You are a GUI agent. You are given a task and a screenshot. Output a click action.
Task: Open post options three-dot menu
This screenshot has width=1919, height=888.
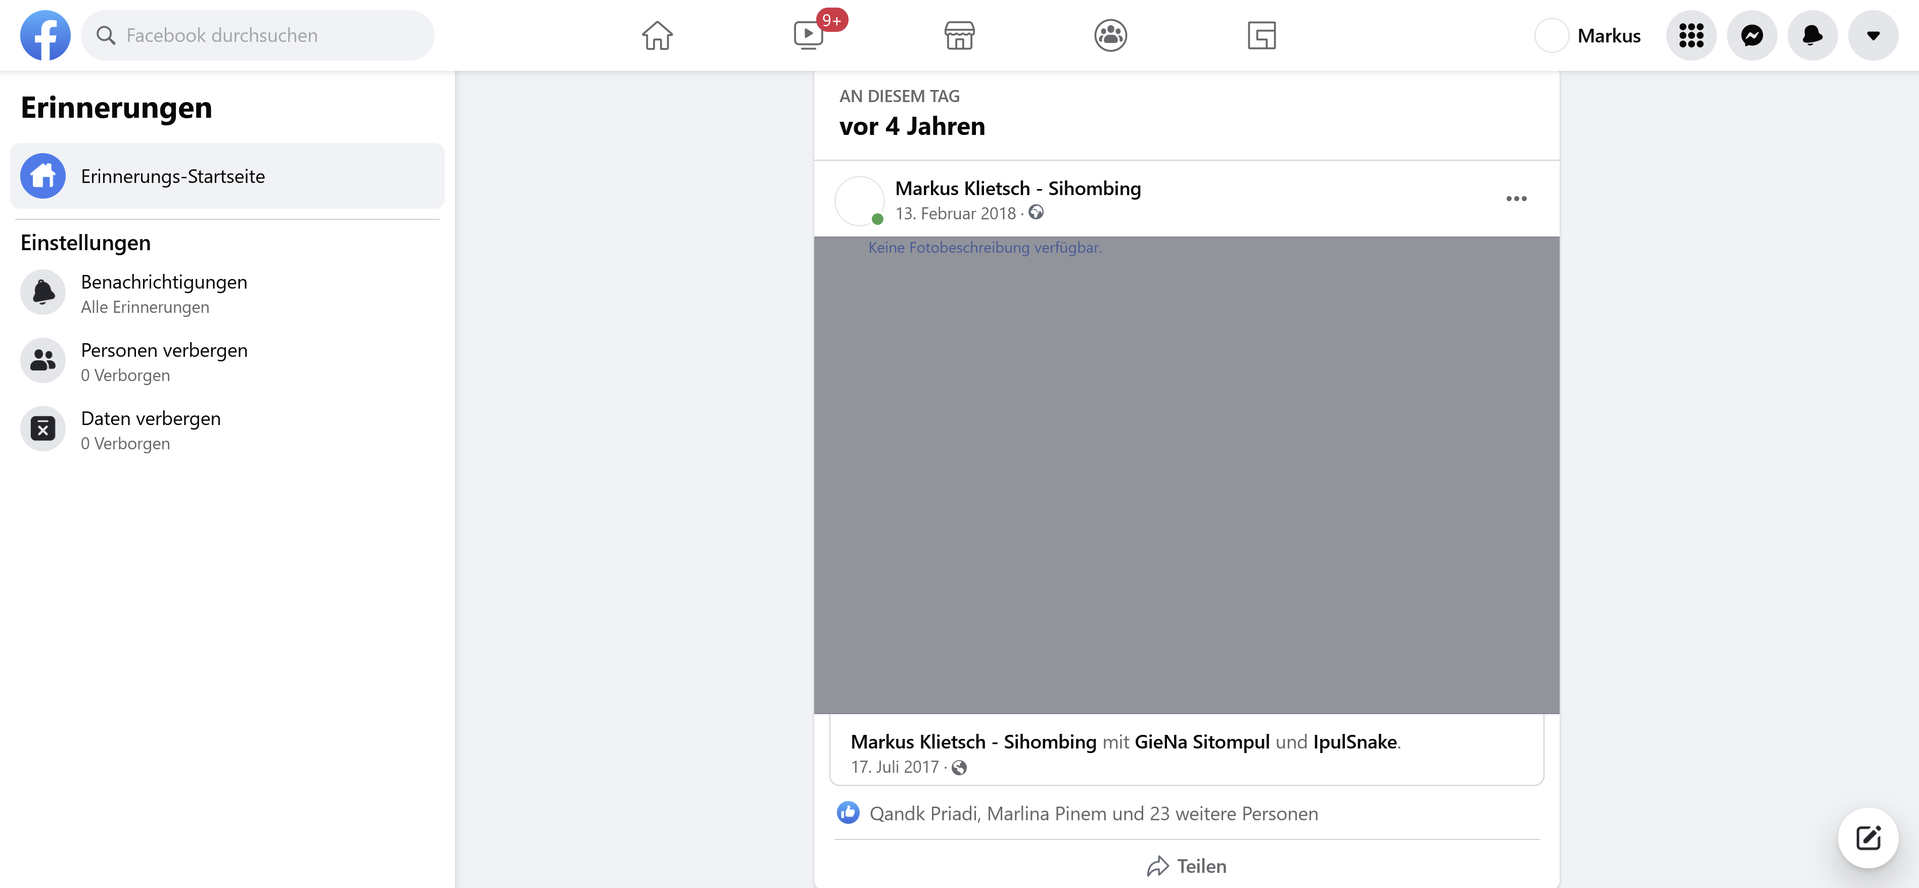(x=1516, y=199)
